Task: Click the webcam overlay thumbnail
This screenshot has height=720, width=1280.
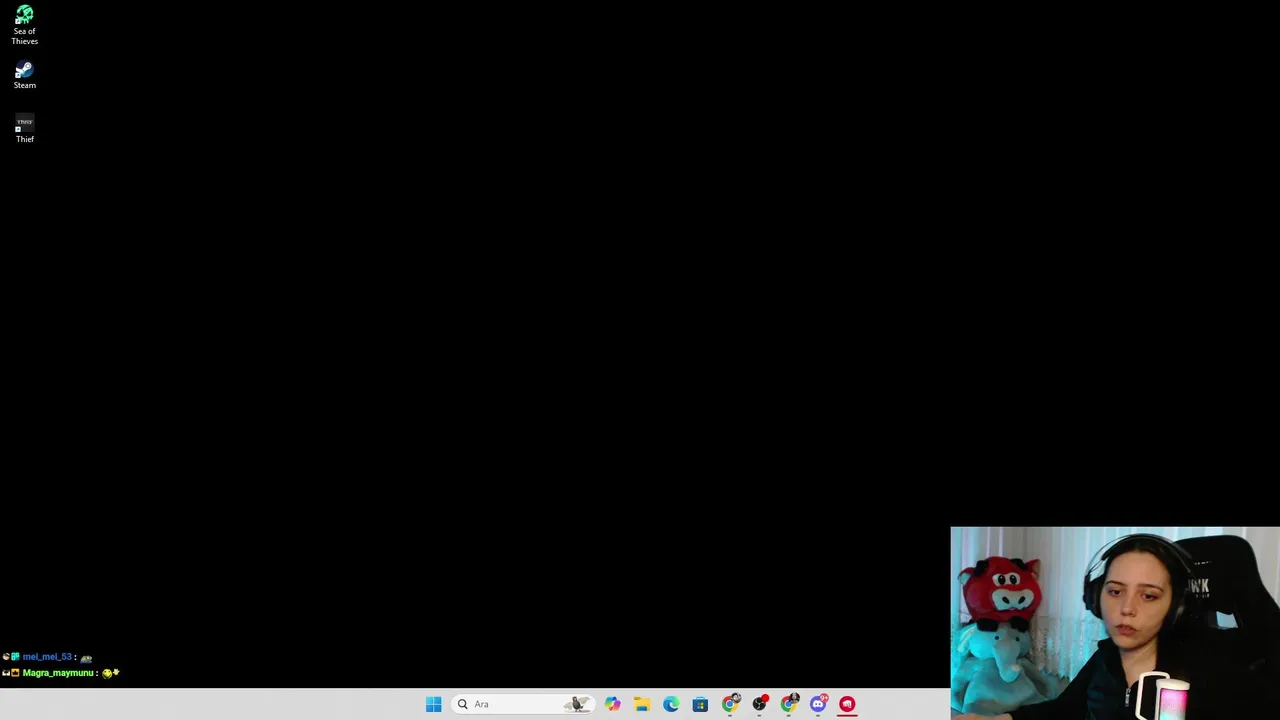Action: pos(1115,623)
